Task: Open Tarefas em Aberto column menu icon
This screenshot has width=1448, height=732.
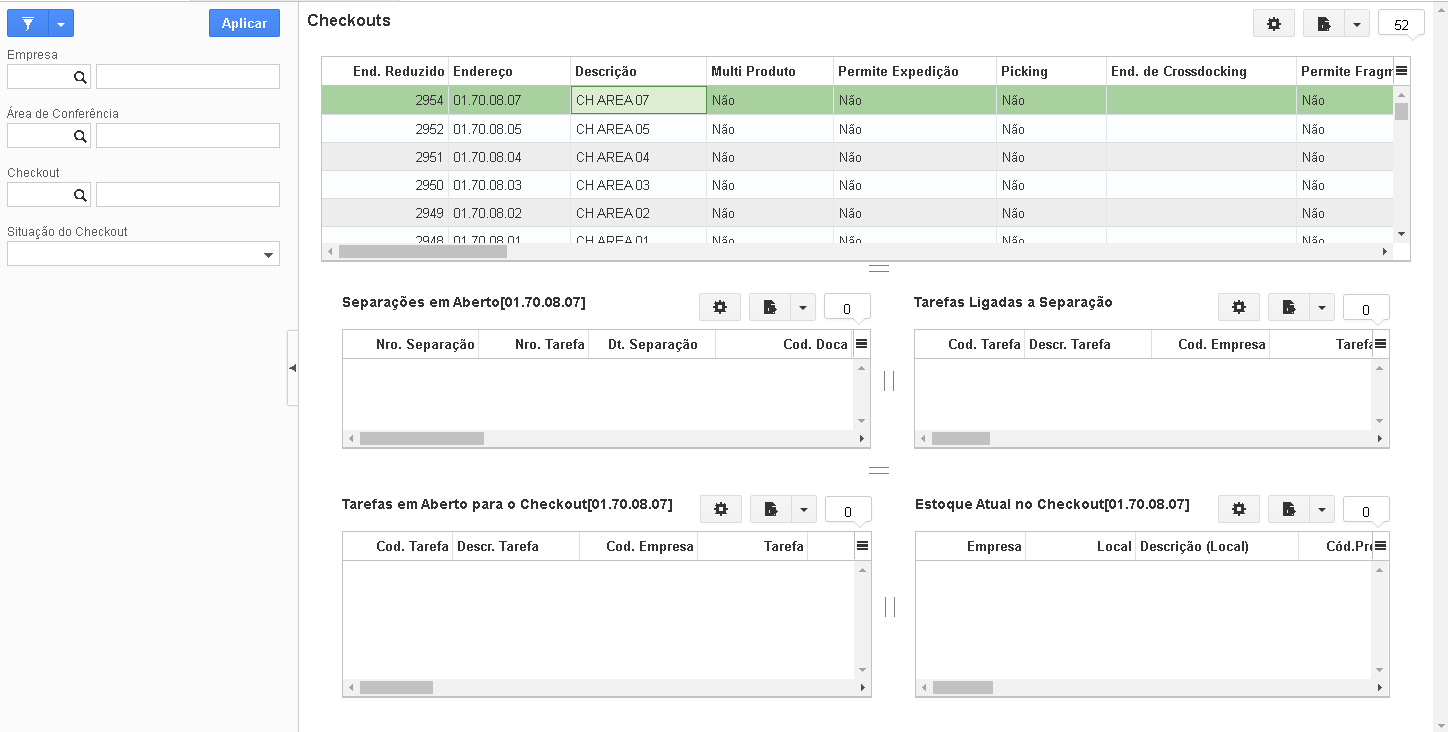Action: coord(863,546)
